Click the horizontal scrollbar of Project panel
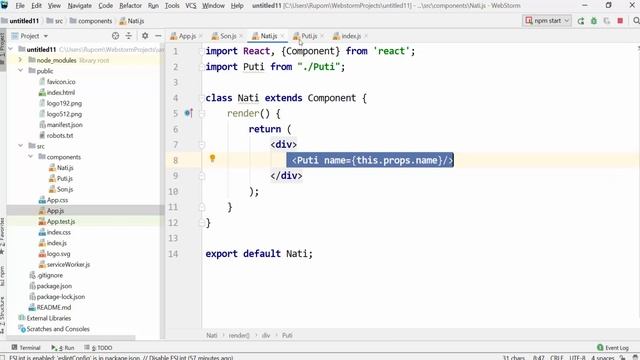The width and height of the screenshot is (640, 360). (71, 338)
